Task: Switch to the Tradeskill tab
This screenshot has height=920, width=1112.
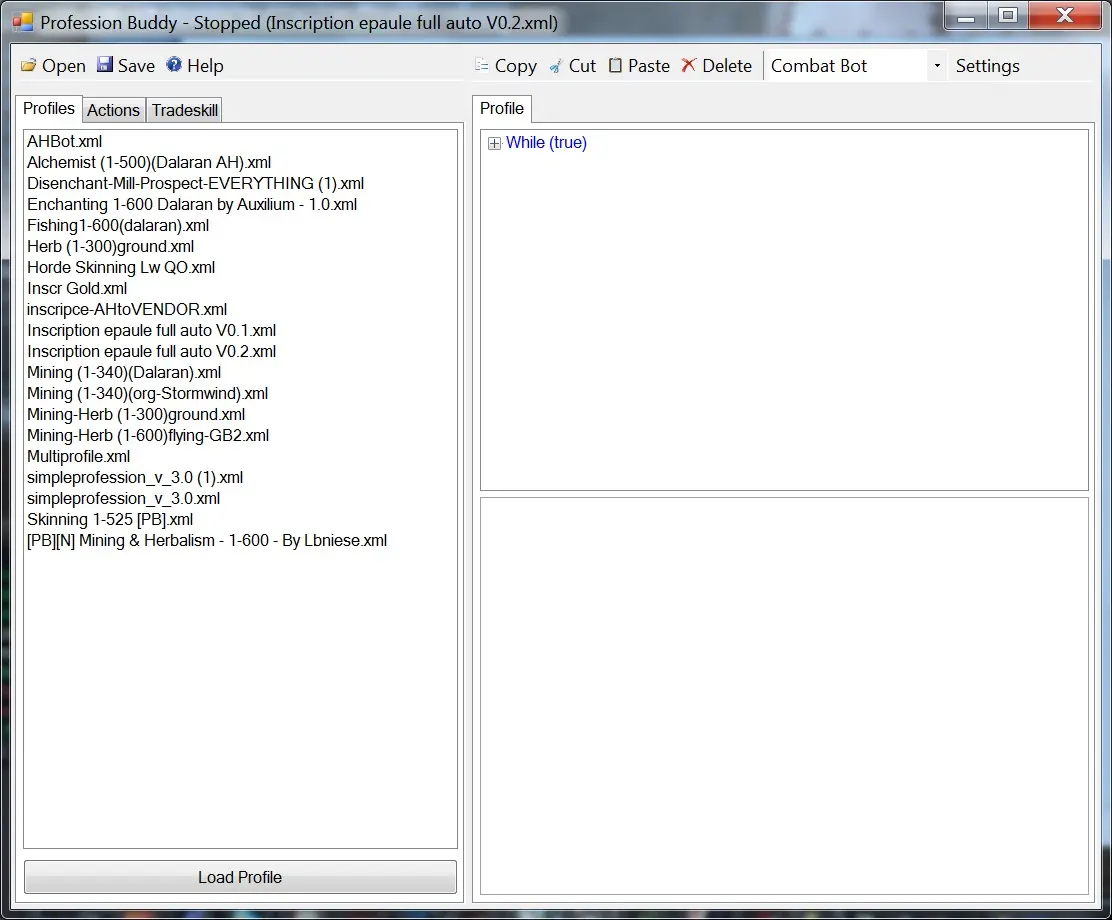Action: coord(184,111)
